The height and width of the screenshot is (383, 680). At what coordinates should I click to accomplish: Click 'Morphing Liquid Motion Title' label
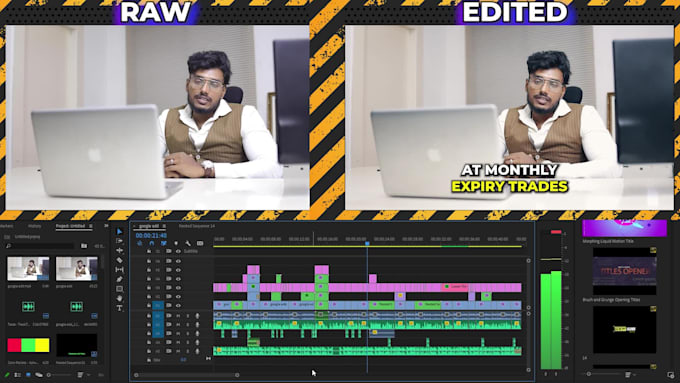(x=608, y=241)
